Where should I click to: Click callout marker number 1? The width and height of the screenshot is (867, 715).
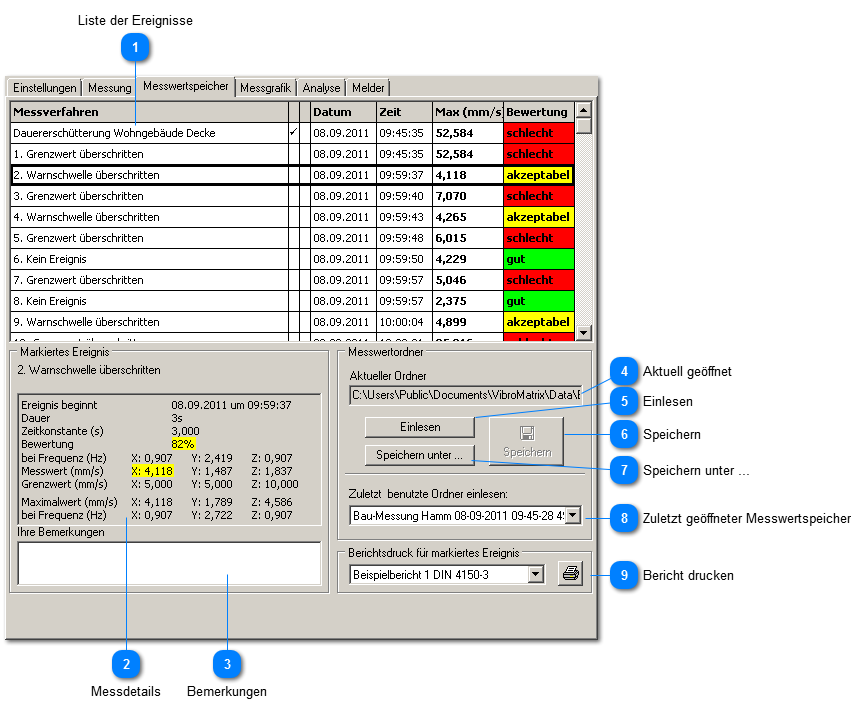[134, 46]
